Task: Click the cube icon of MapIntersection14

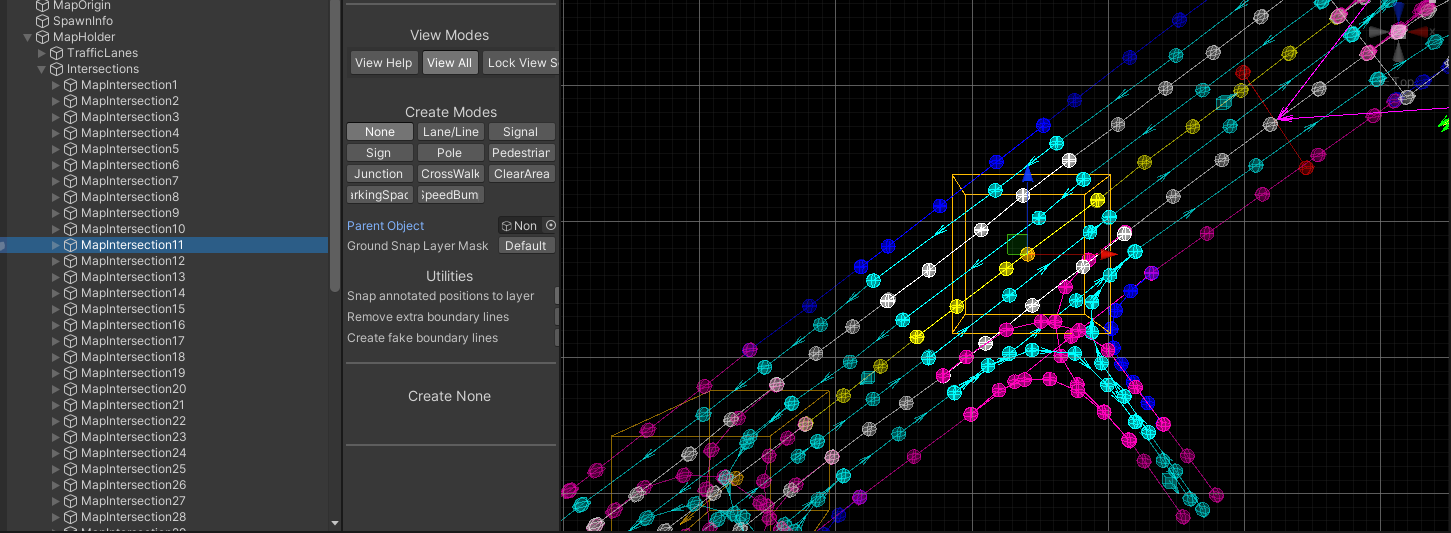Action: [71, 293]
